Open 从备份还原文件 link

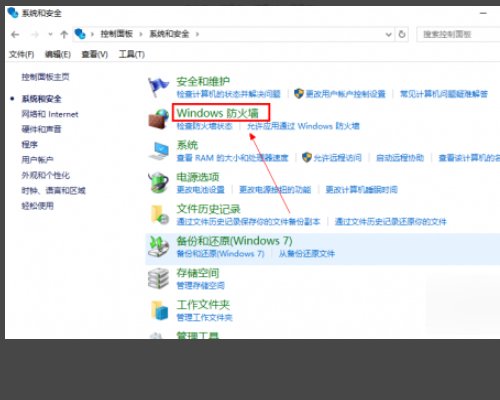[307, 254]
